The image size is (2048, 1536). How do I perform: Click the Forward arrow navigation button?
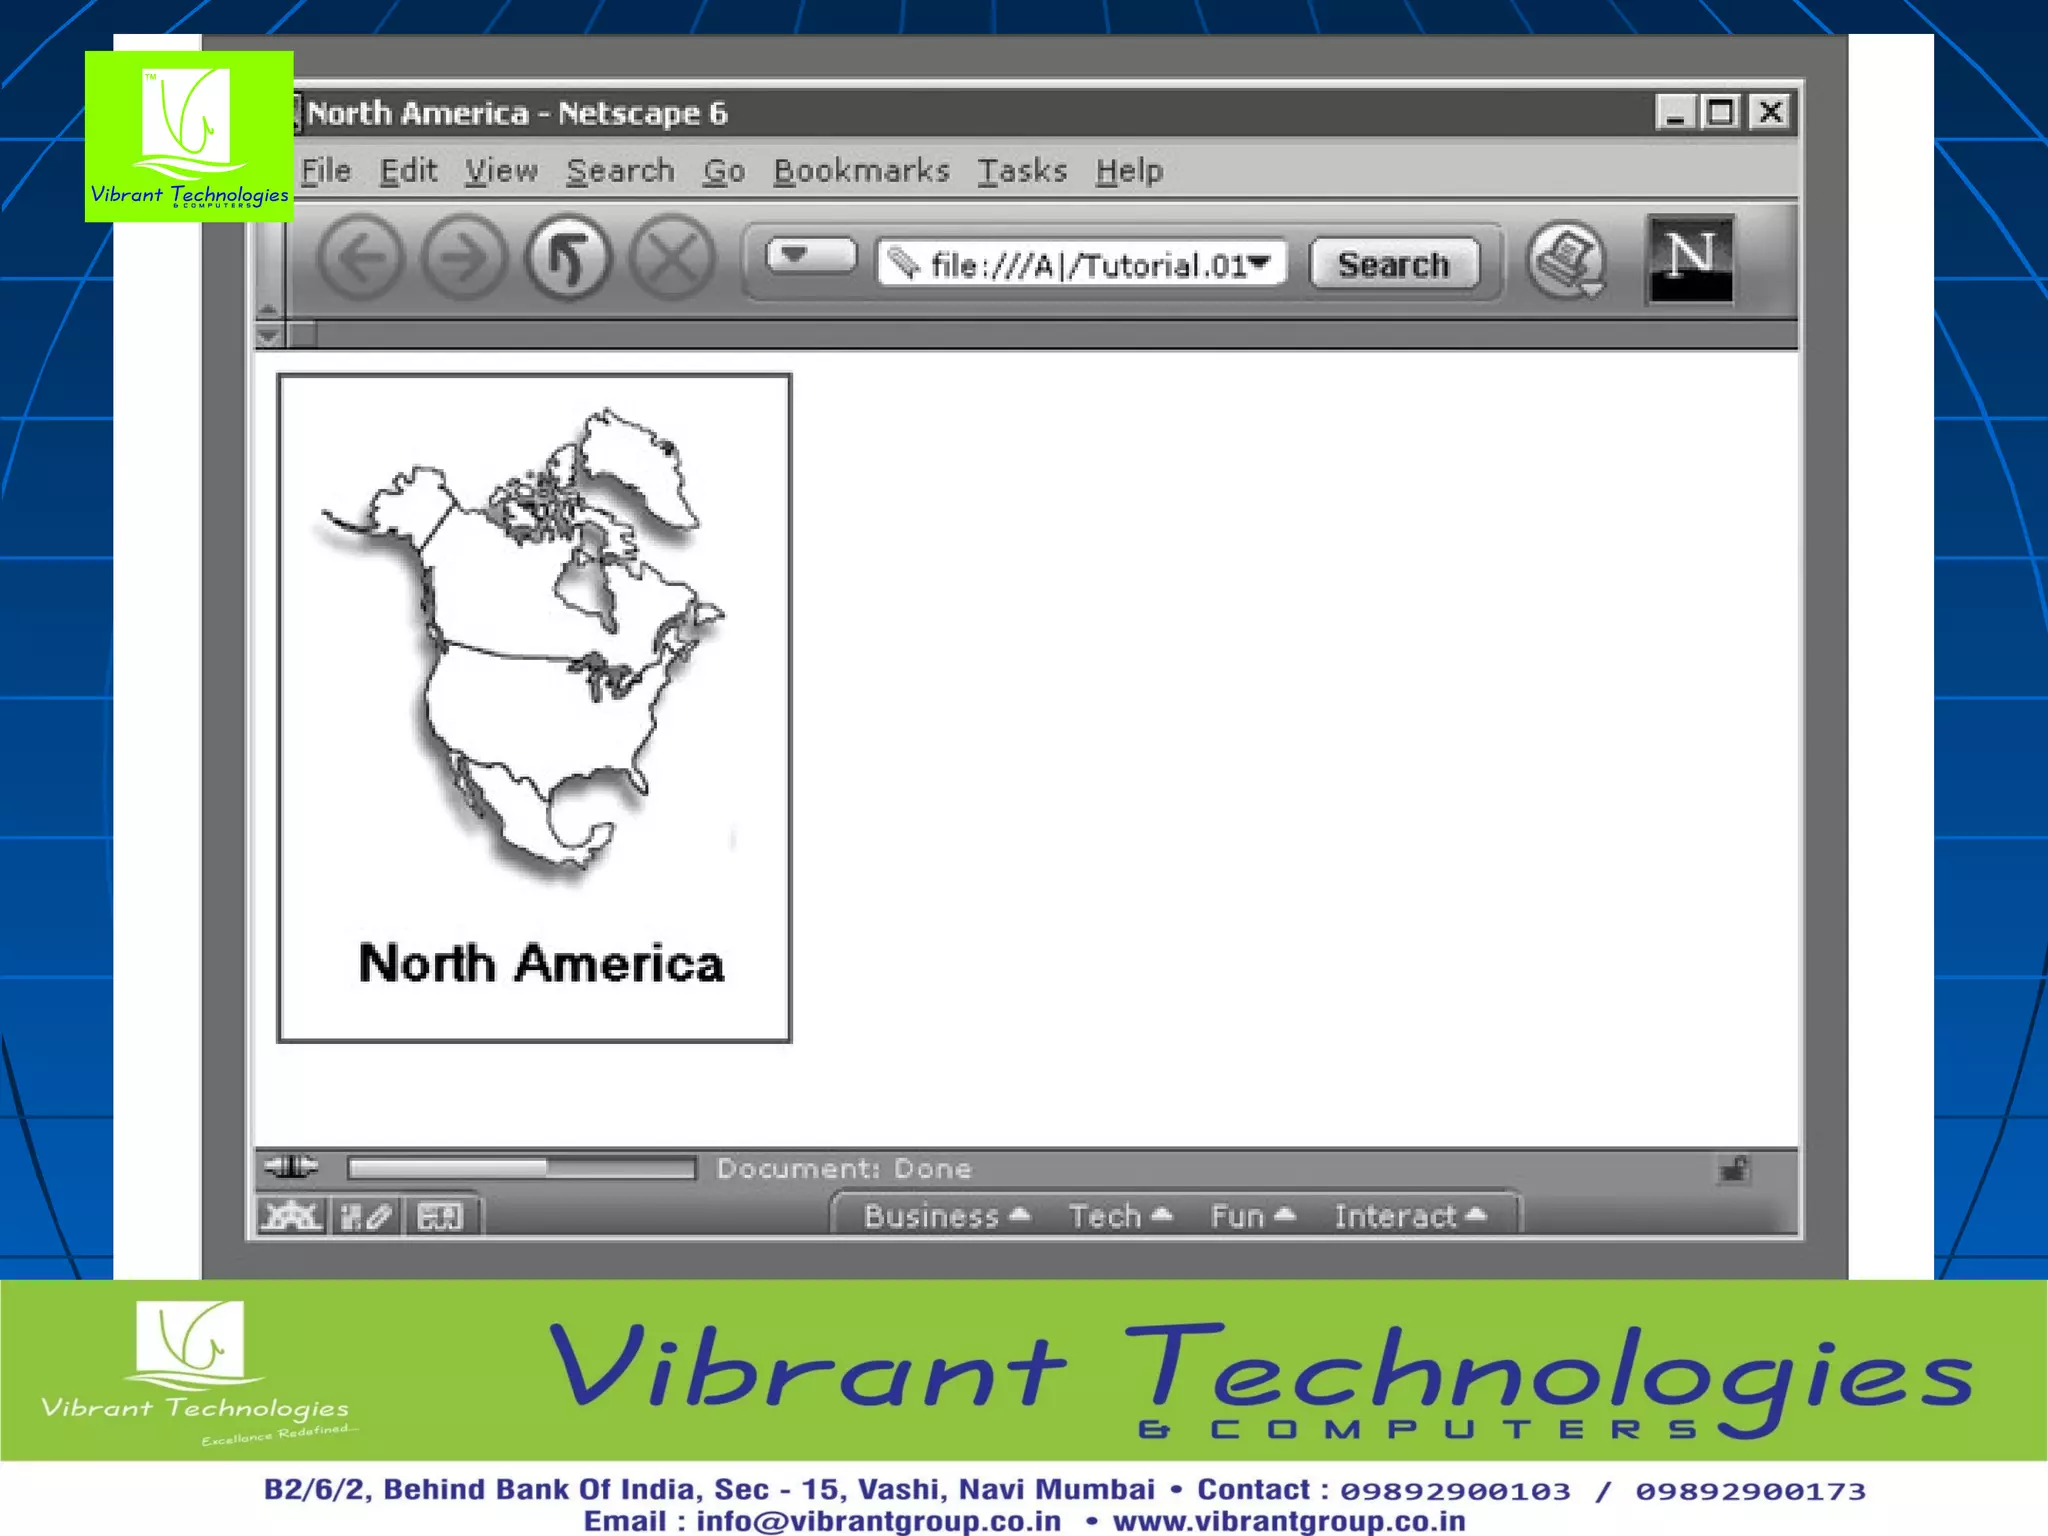(464, 258)
